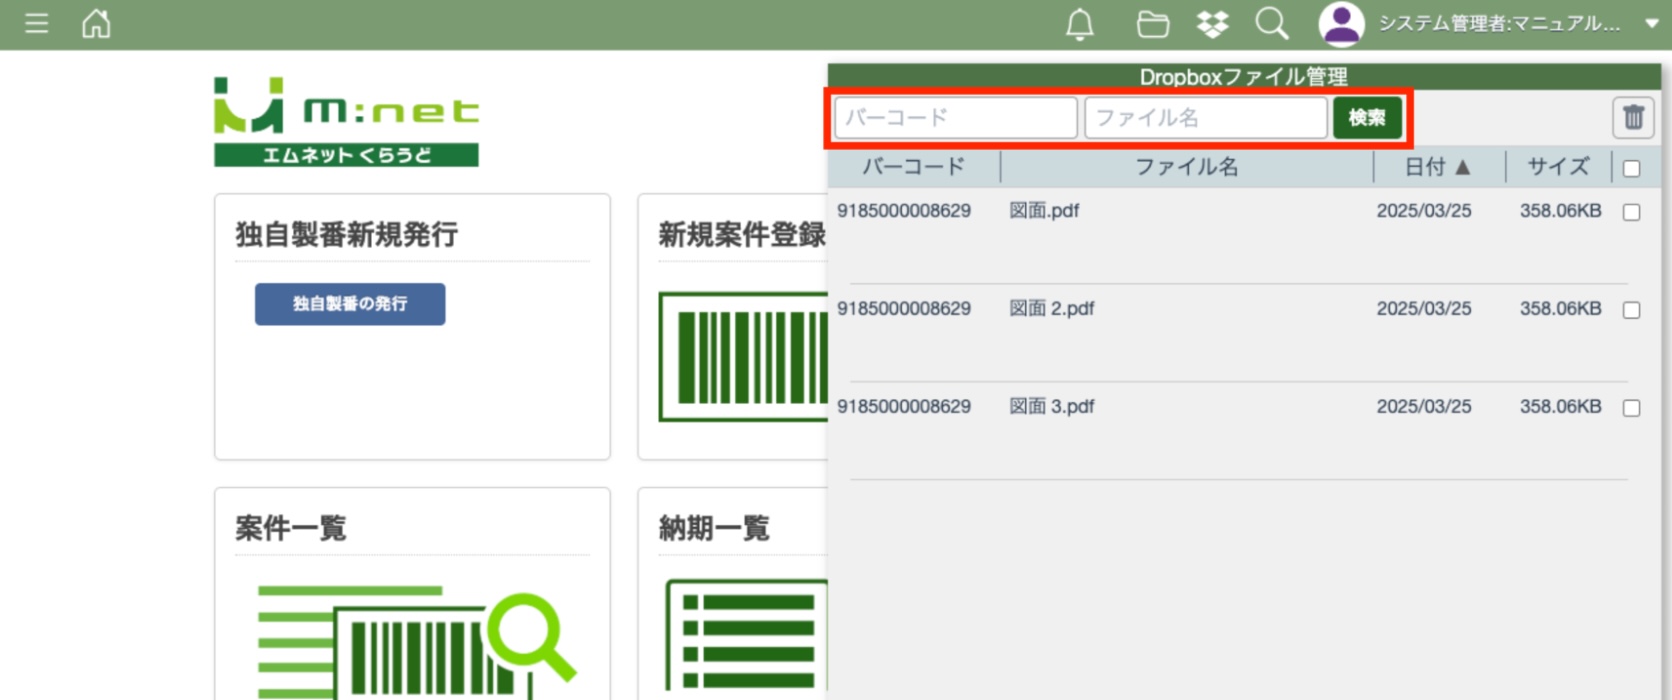
Task: Toggle the Dropbox icon panel
Action: coord(1212,24)
